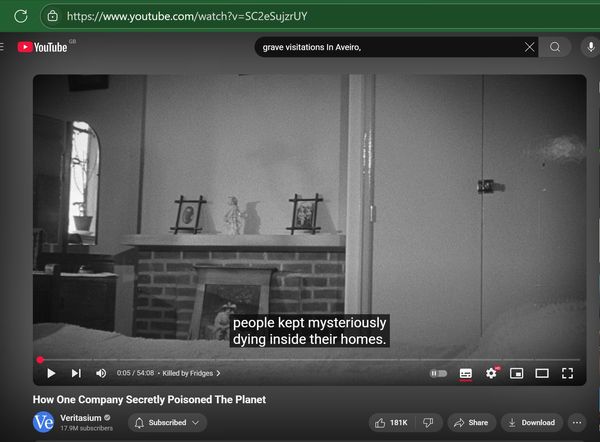Reload the page with the browser refresh icon
Image resolution: width=600 pixels, height=442 pixels.
click(x=21, y=16)
